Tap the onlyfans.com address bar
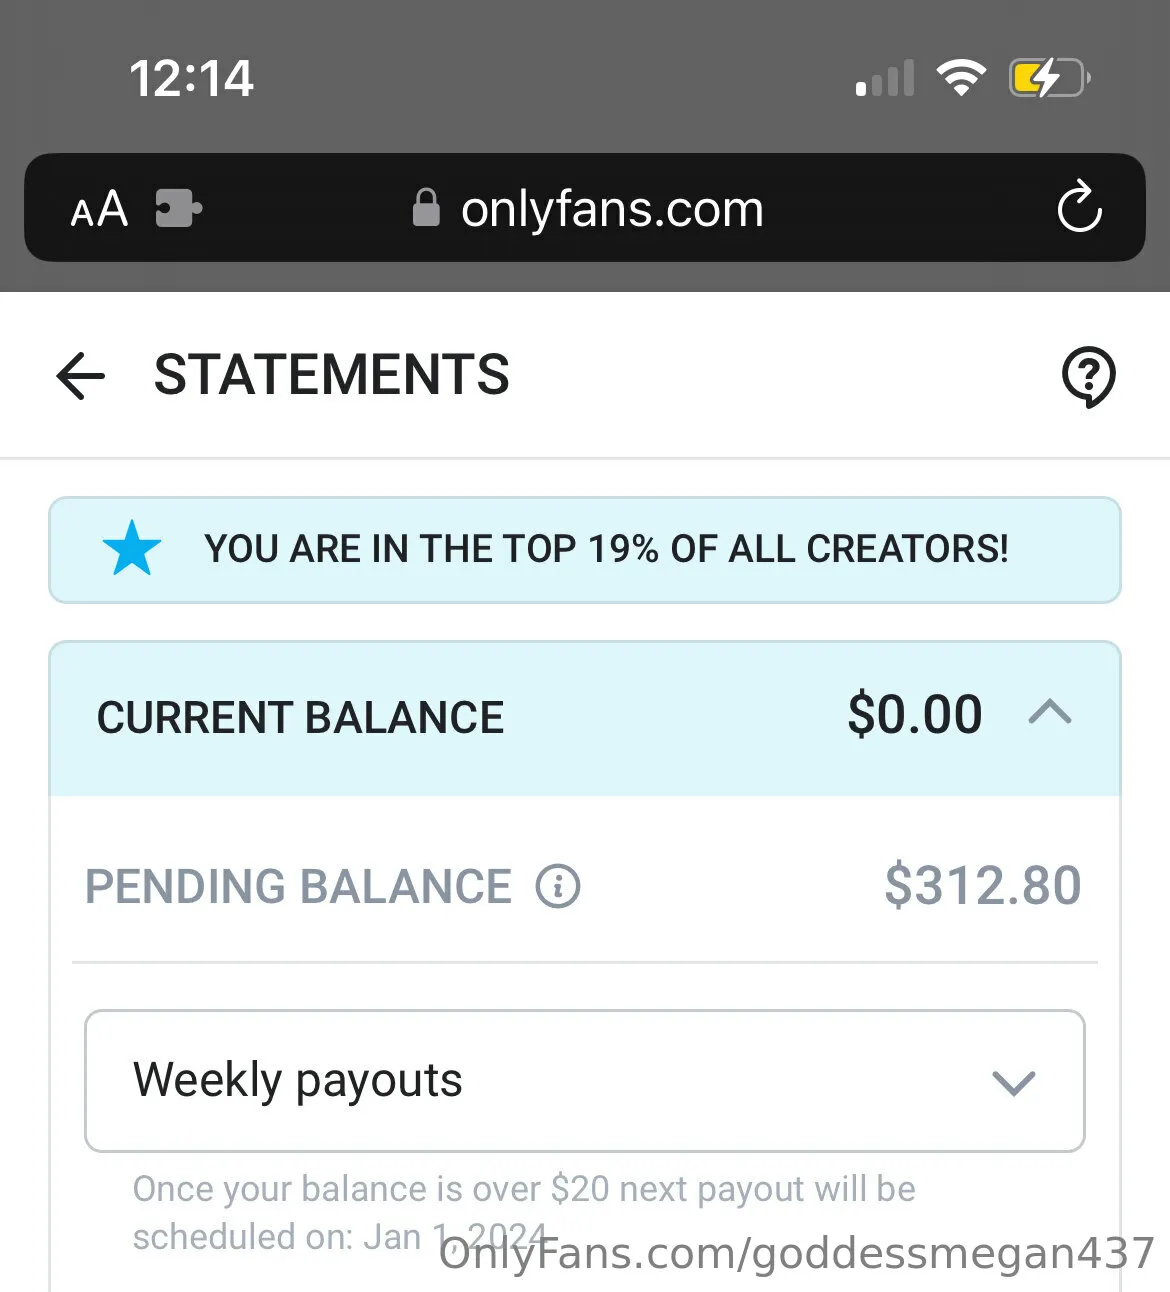 (612, 209)
